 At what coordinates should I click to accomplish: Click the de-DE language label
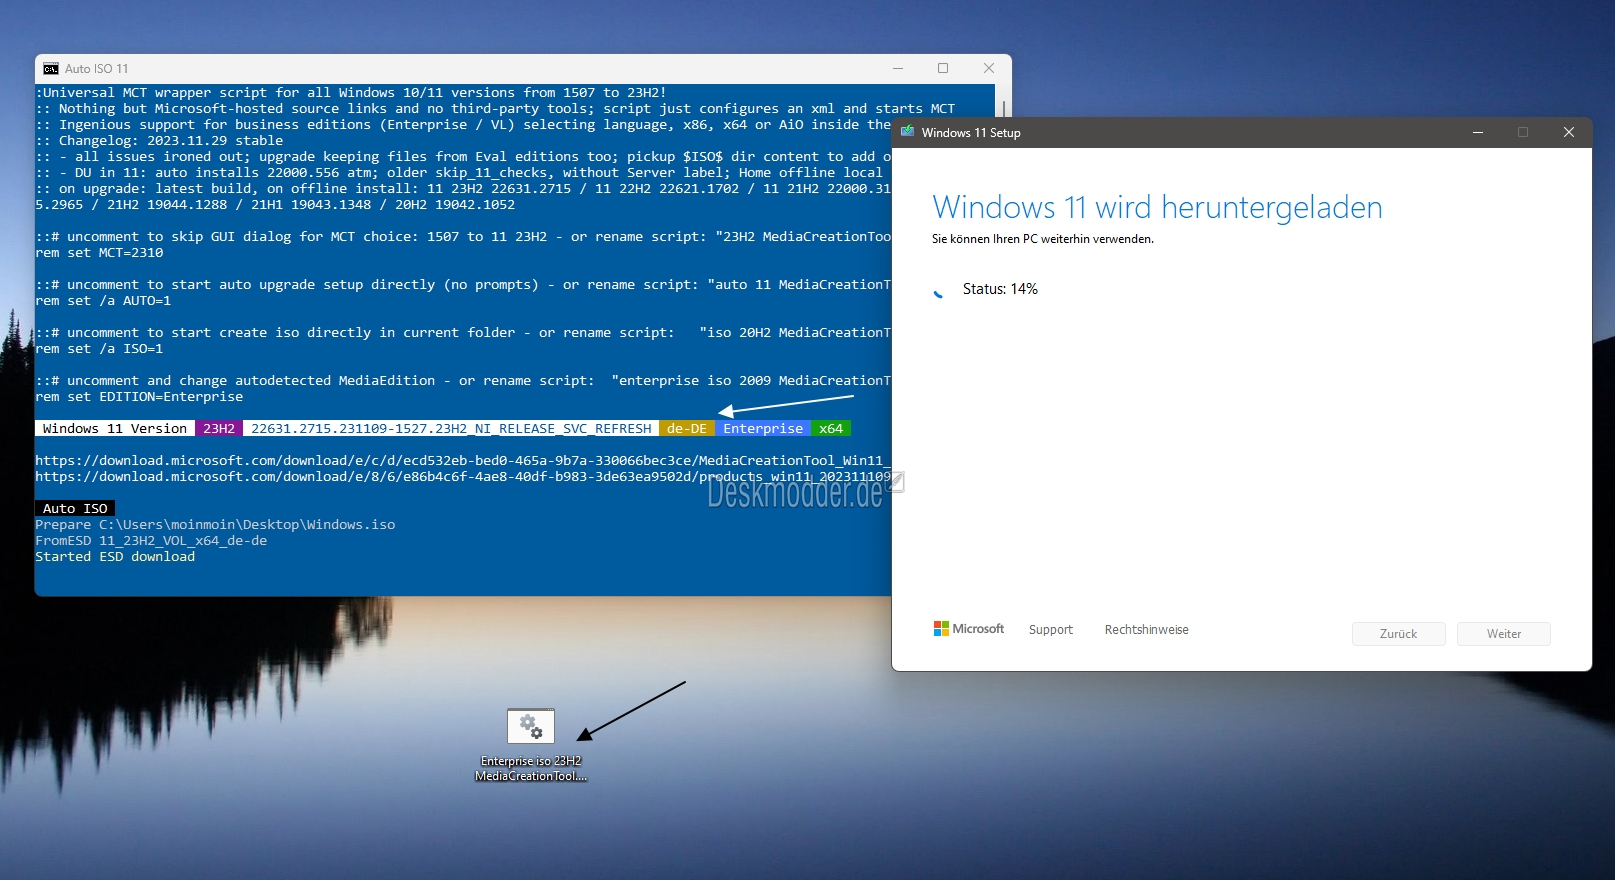coord(687,428)
